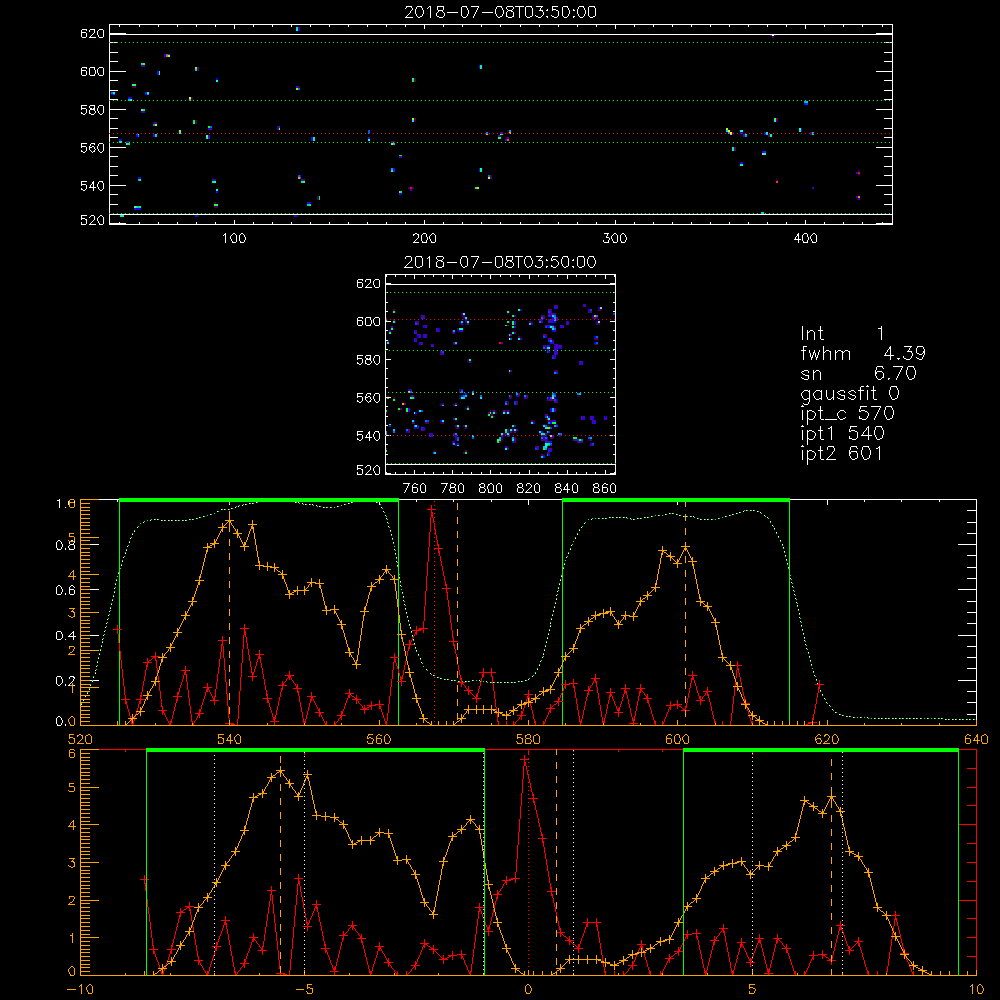The width and height of the screenshot is (1000, 1000).
Task: Click the x-axis label -5 on bottom plot
Action: pos(304,990)
